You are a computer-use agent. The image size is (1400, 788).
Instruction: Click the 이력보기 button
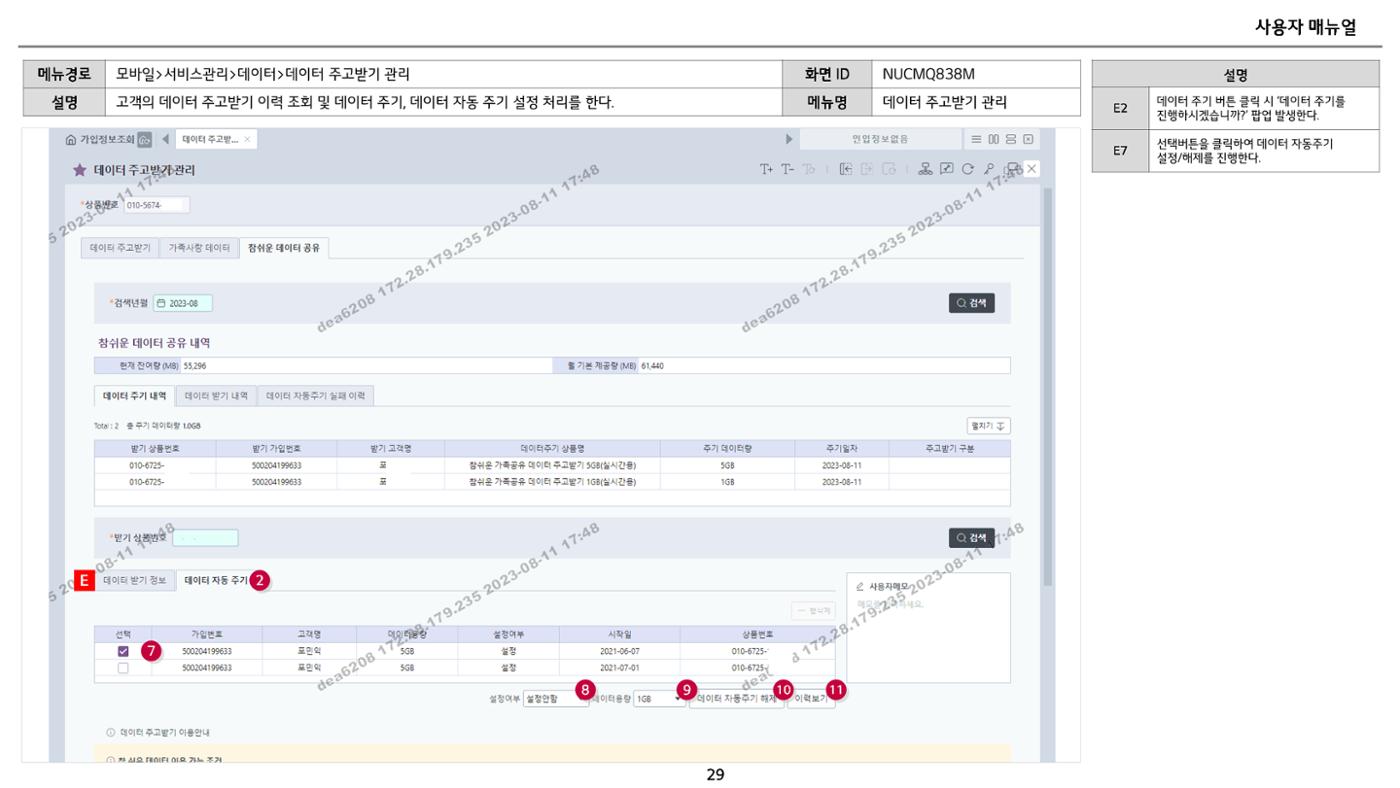(x=811, y=700)
